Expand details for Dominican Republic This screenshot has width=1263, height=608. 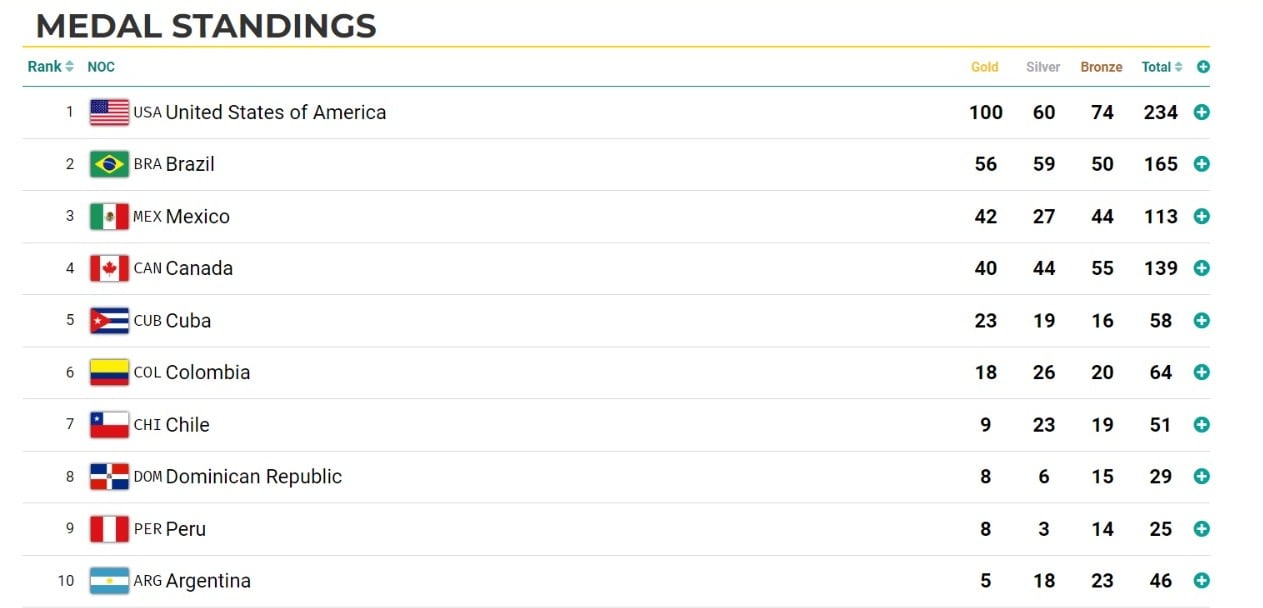pyautogui.click(x=1199, y=476)
